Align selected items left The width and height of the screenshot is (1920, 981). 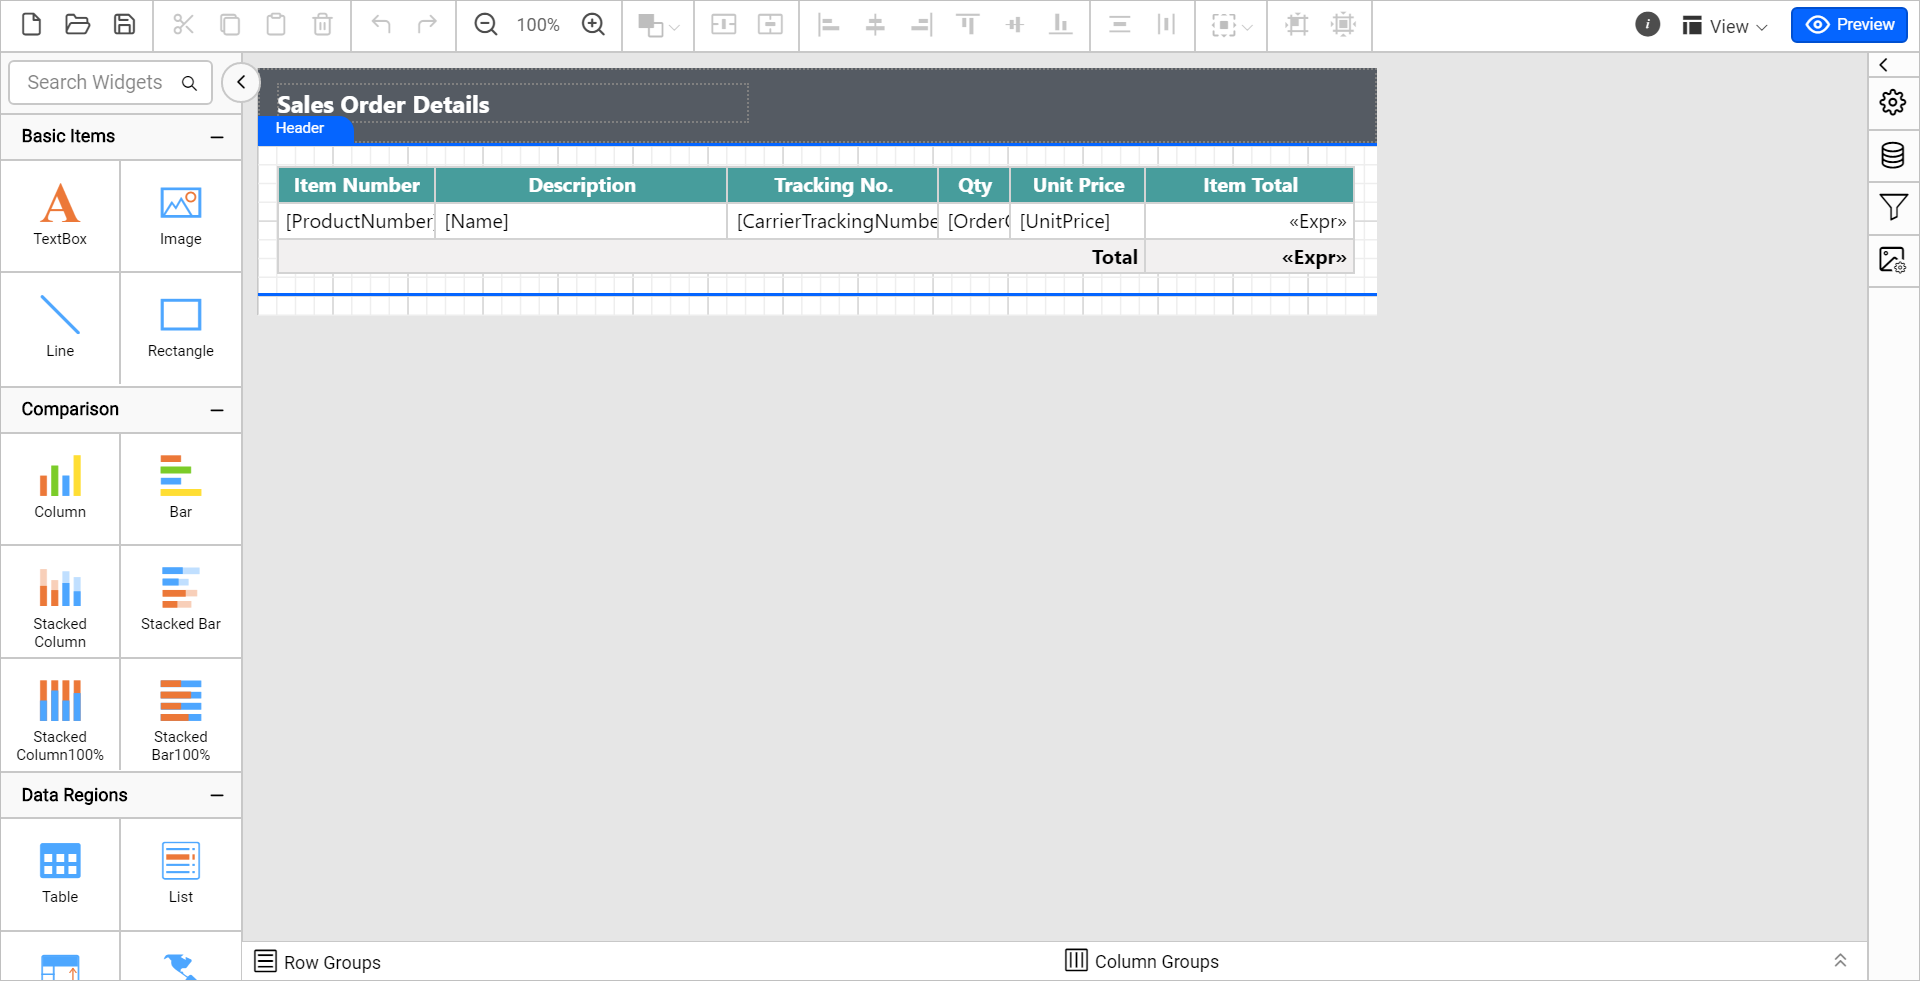tap(828, 25)
